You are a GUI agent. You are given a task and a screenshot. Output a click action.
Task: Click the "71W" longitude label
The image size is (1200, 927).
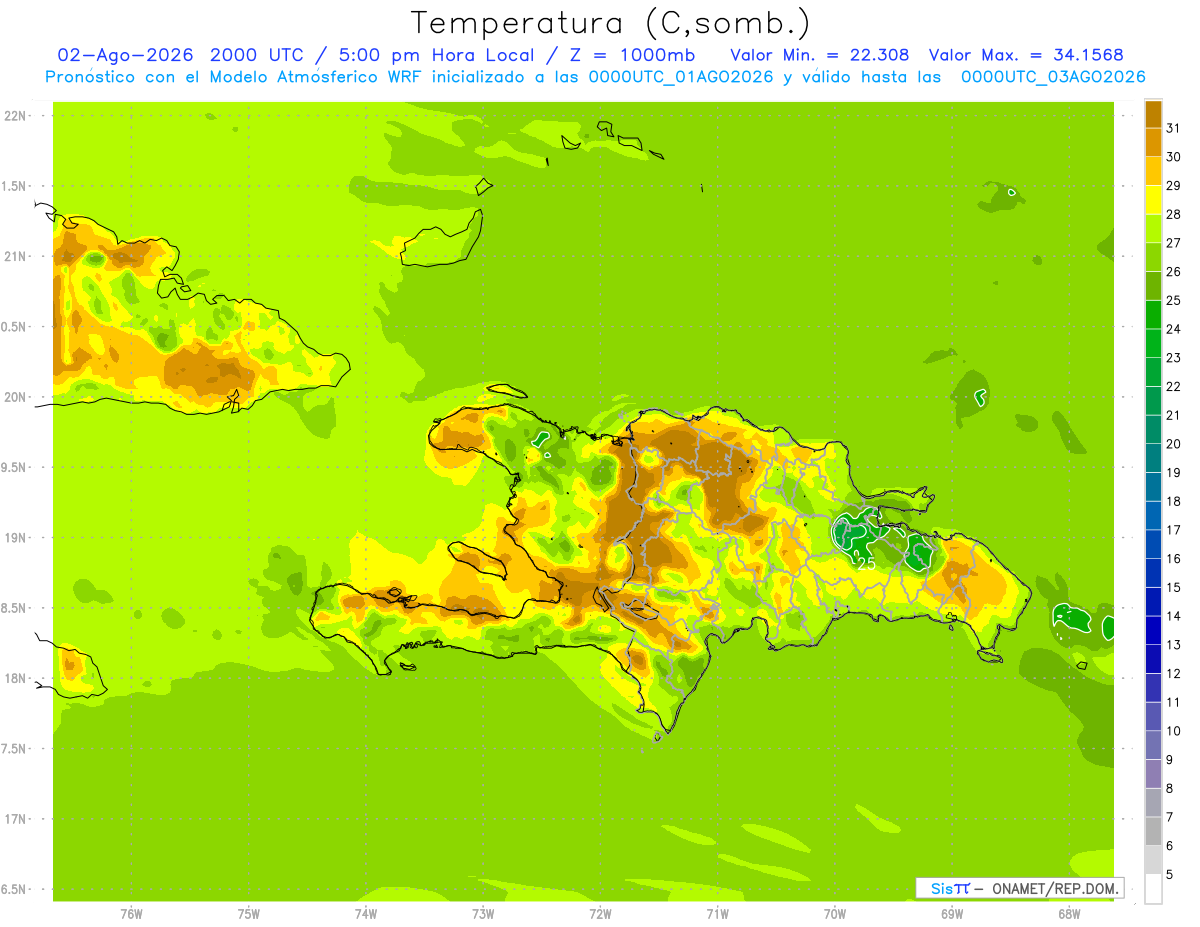coord(717,913)
